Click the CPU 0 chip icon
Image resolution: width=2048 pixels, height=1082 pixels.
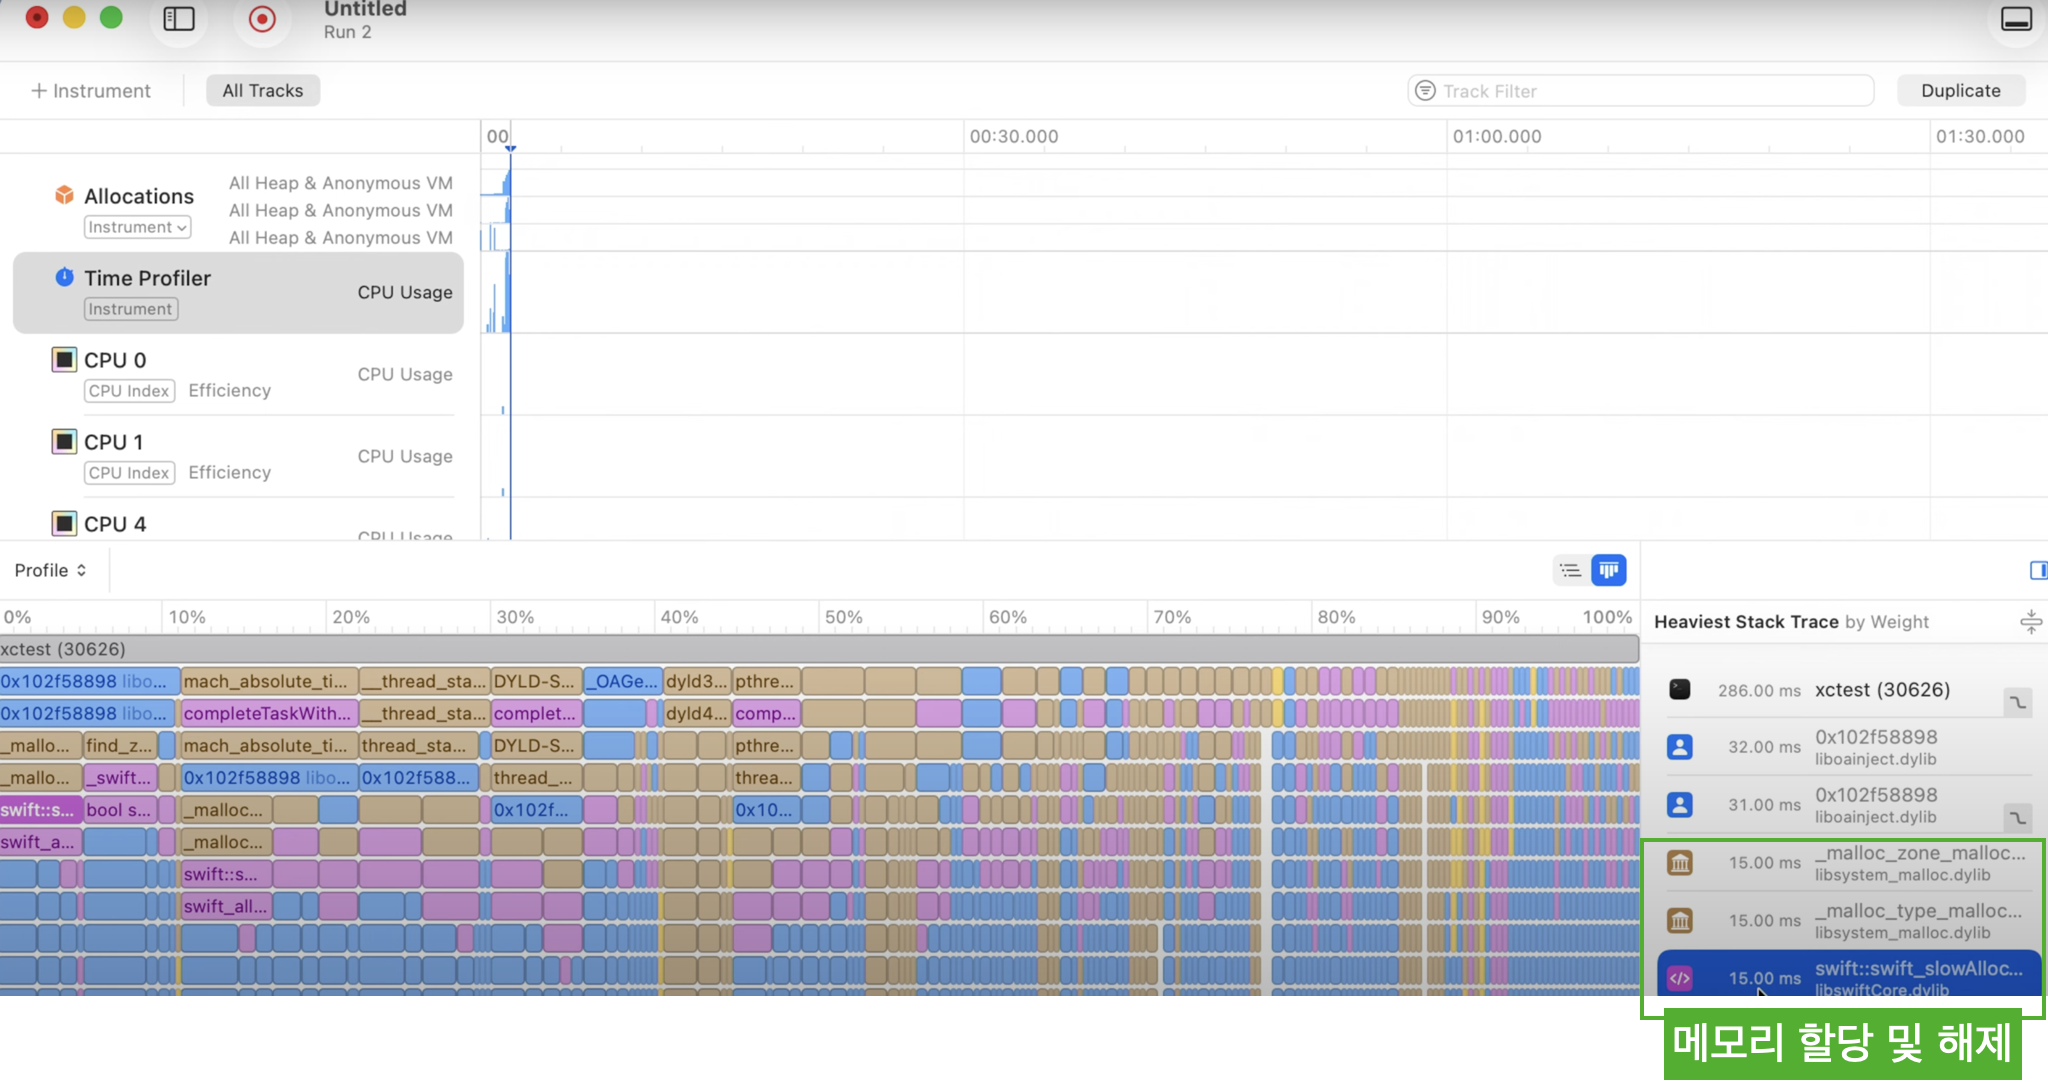64,359
